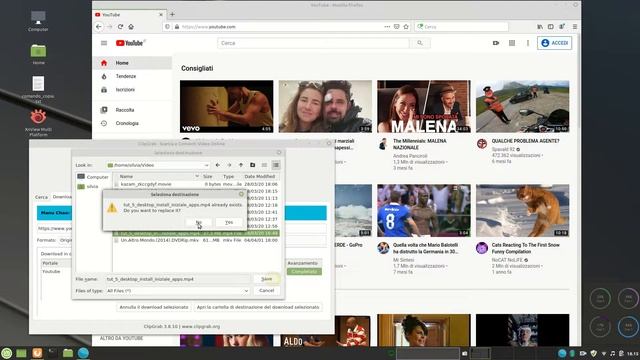Open Firefox library icon
640x360 pixels.
(x=540, y=27)
